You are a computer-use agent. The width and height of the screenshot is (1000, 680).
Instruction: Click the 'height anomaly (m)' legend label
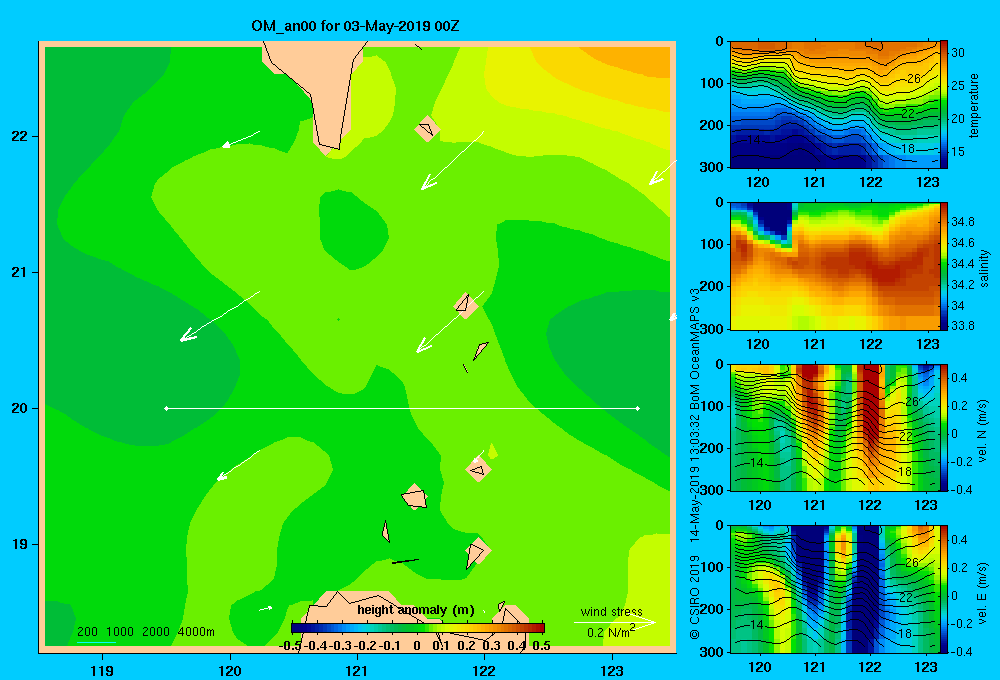(x=416, y=610)
